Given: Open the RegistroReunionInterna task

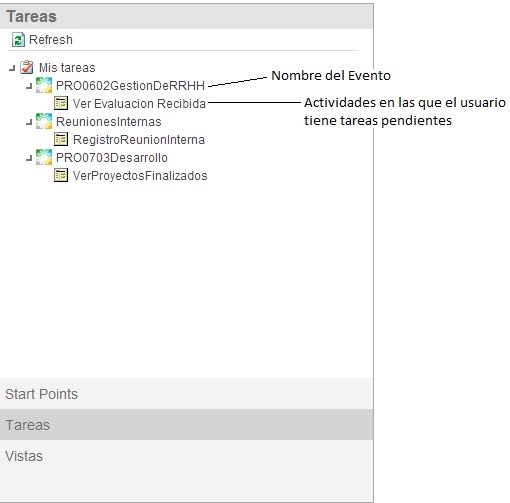Looking at the screenshot, I should click(x=139, y=140).
